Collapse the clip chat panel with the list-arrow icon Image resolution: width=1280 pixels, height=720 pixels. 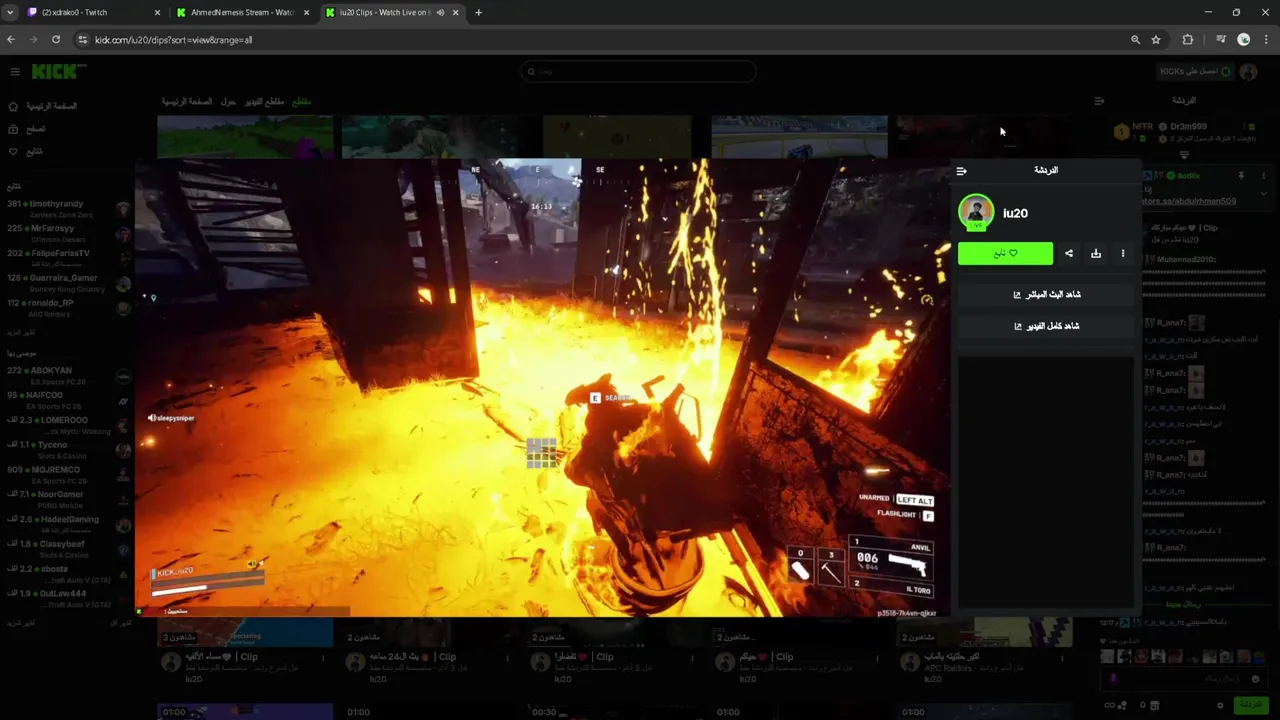[x=962, y=171]
